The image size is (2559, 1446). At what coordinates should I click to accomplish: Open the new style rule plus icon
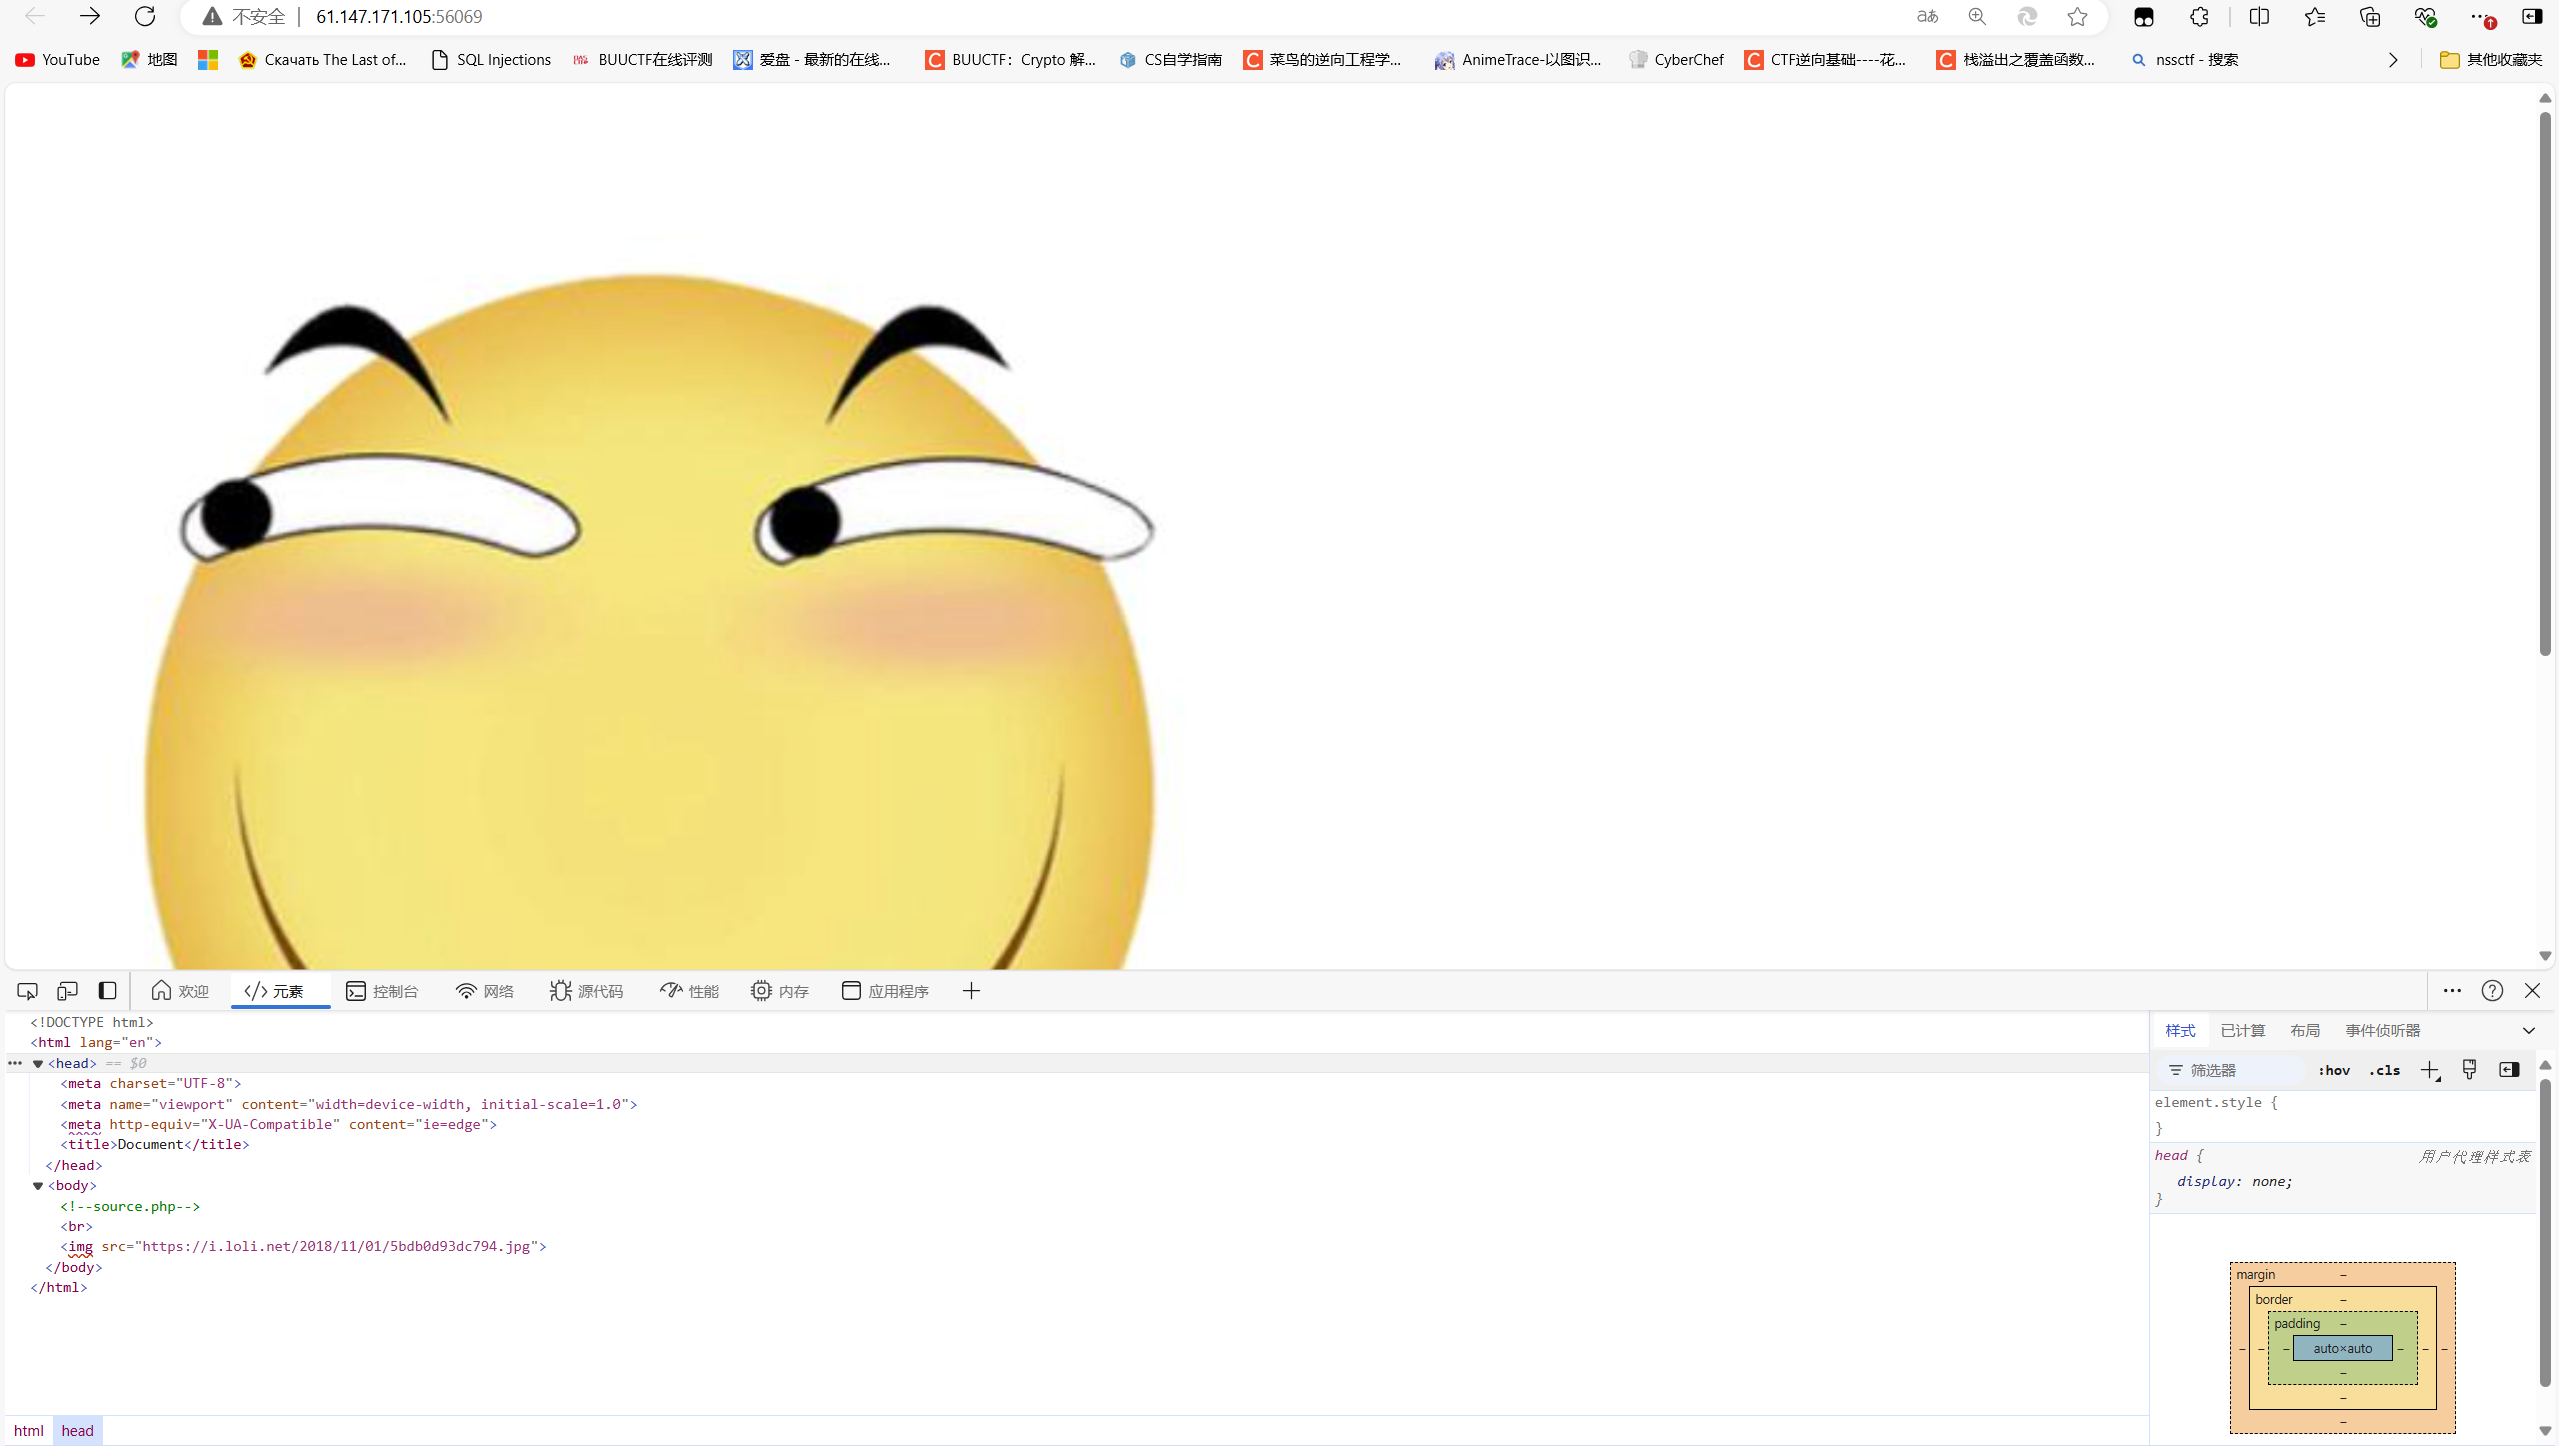pos(2429,1070)
